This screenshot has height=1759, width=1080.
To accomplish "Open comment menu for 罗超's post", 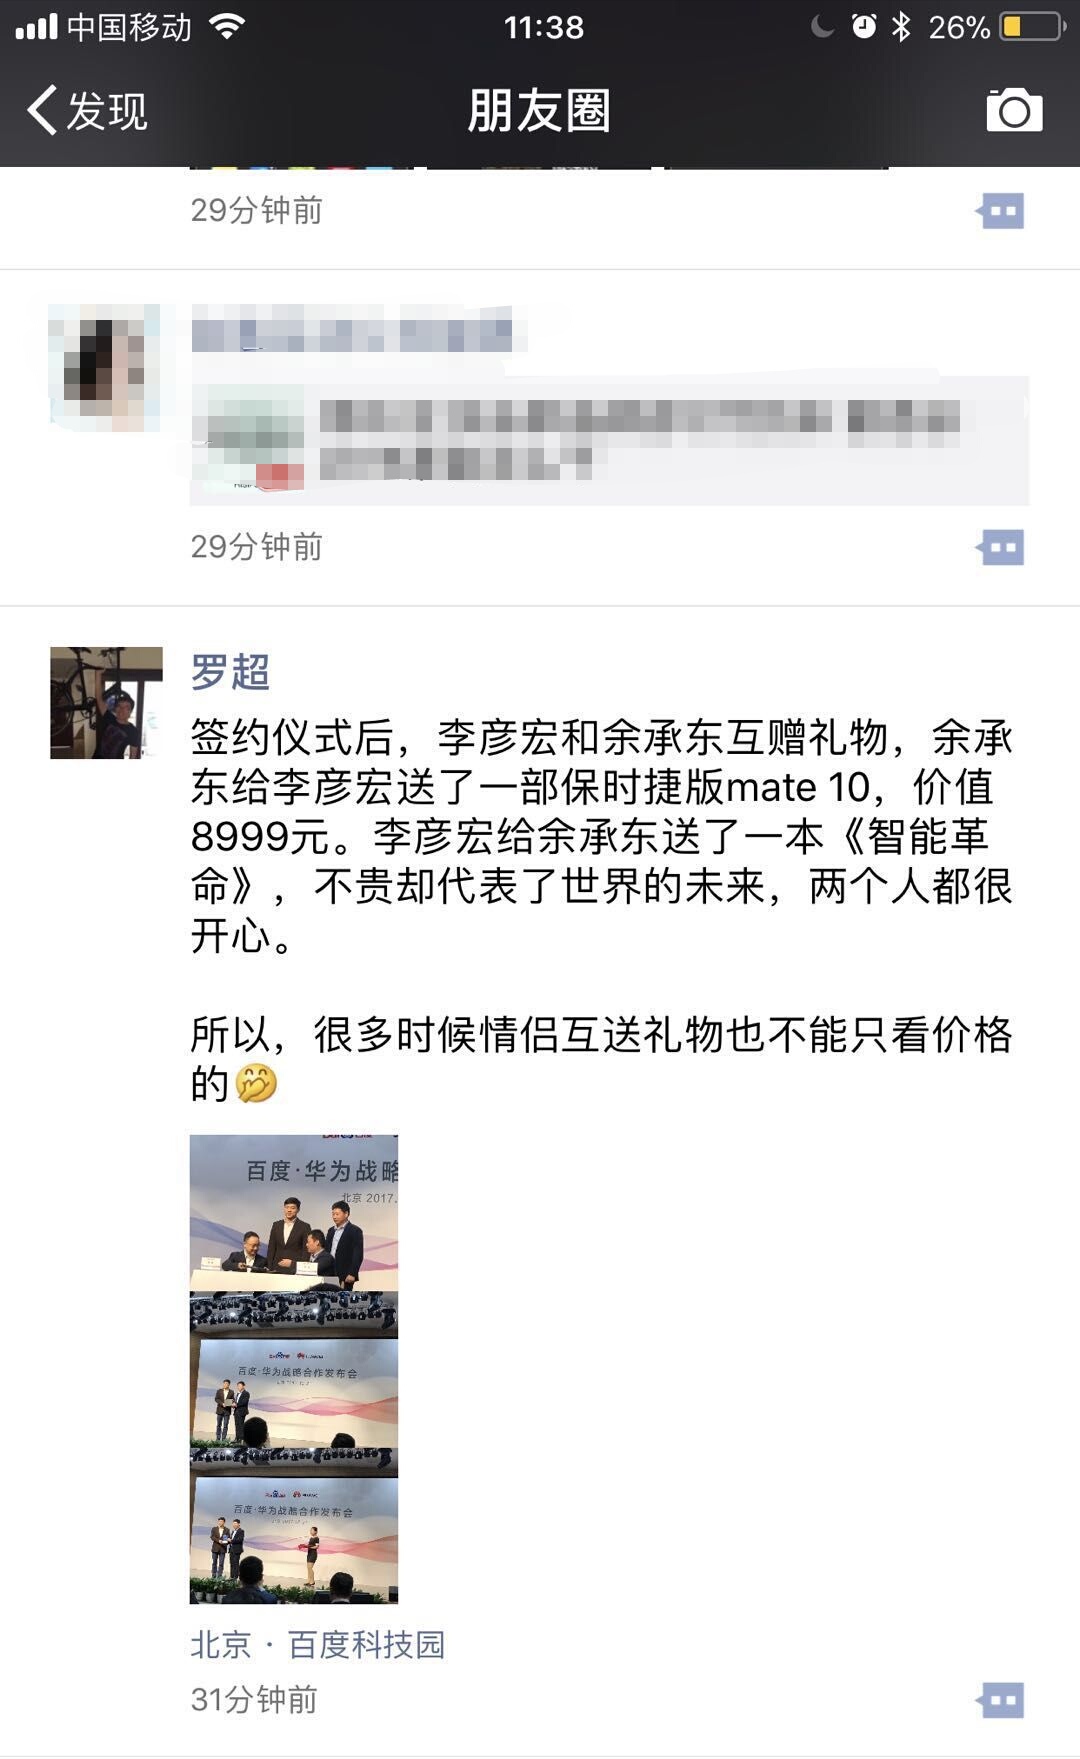I will pyautogui.click(x=1000, y=1700).
